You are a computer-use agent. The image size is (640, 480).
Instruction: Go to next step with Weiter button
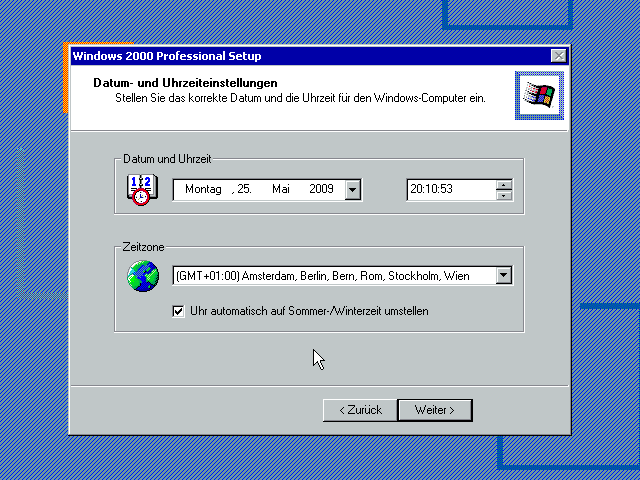(435, 410)
